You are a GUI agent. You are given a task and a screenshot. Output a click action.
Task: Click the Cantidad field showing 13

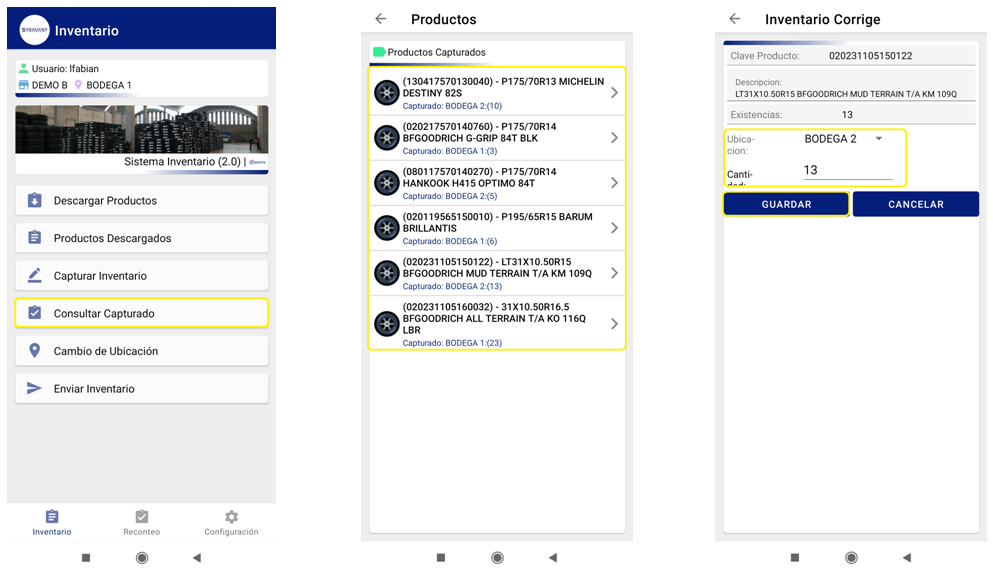(x=847, y=170)
